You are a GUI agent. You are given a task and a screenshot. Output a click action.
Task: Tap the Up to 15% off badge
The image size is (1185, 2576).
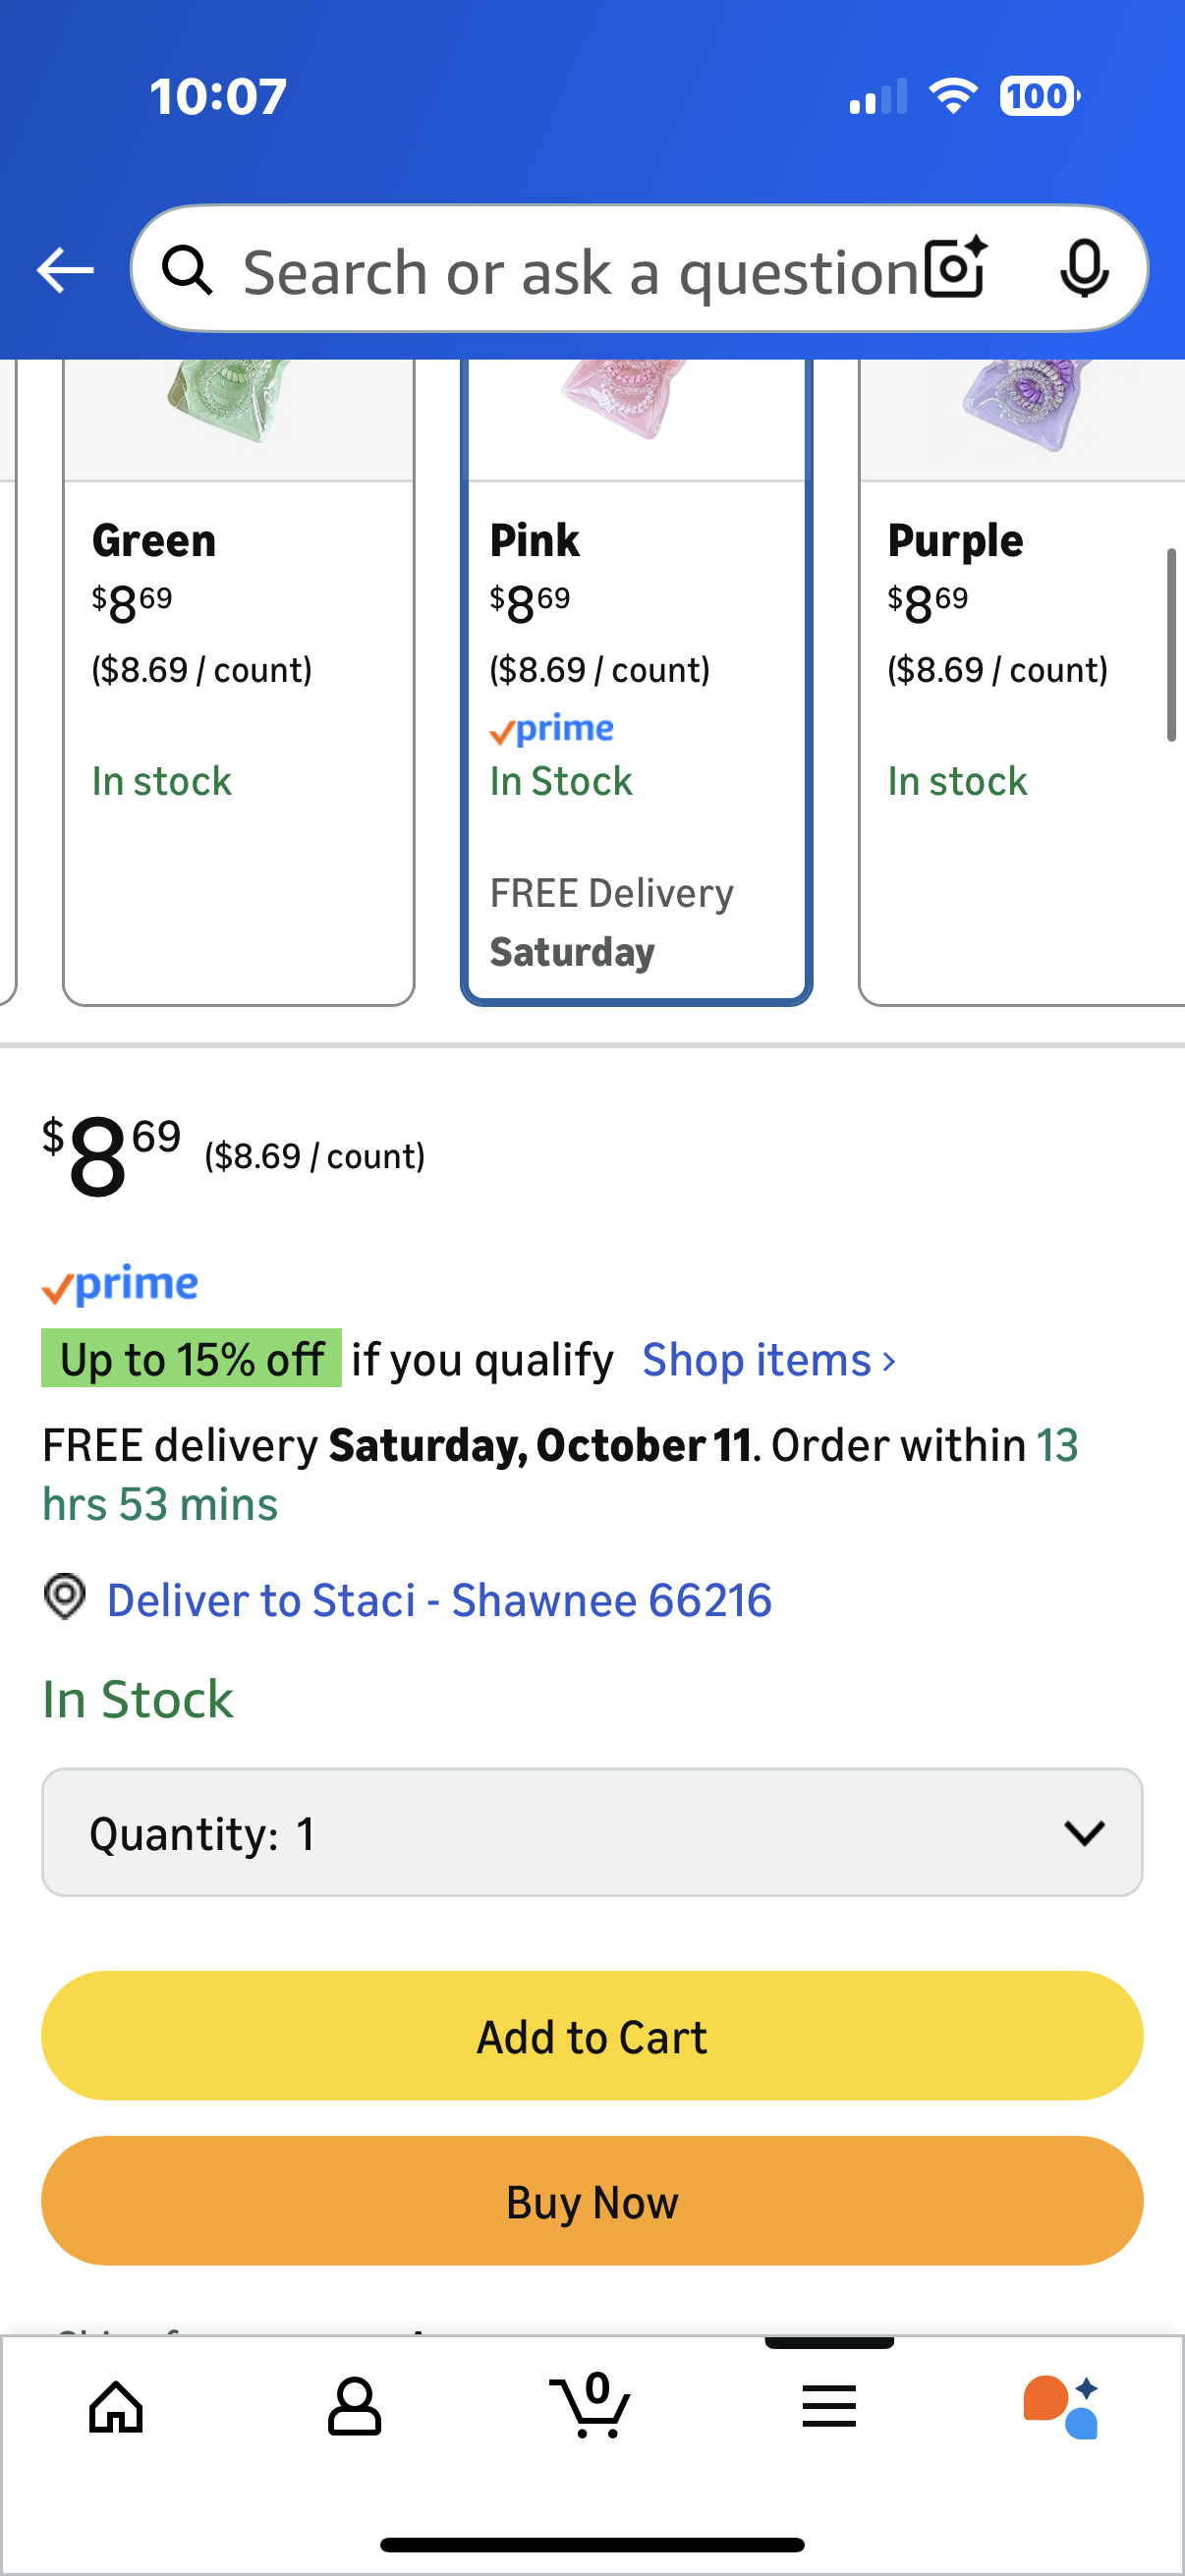tap(191, 1359)
